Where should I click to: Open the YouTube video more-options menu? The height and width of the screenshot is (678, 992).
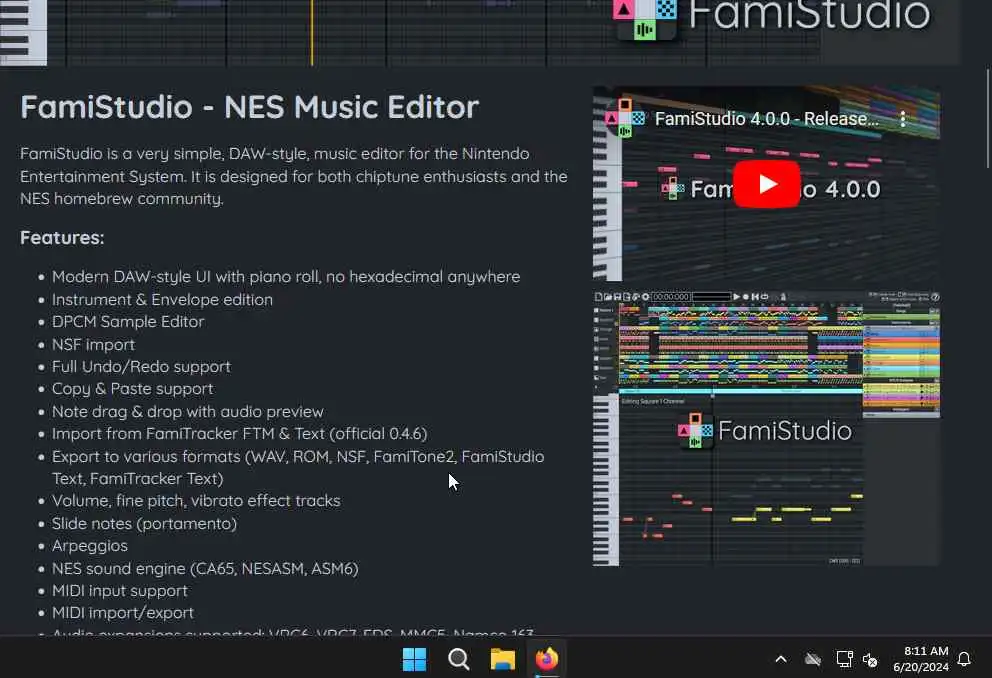coord(903,119)
